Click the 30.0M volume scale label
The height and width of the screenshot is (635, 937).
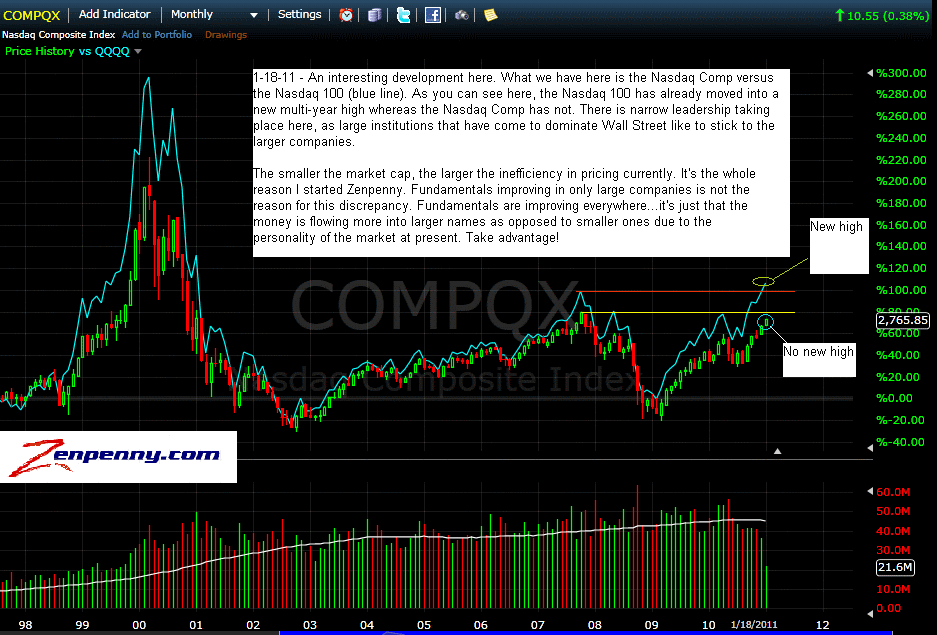click(893, 550)
